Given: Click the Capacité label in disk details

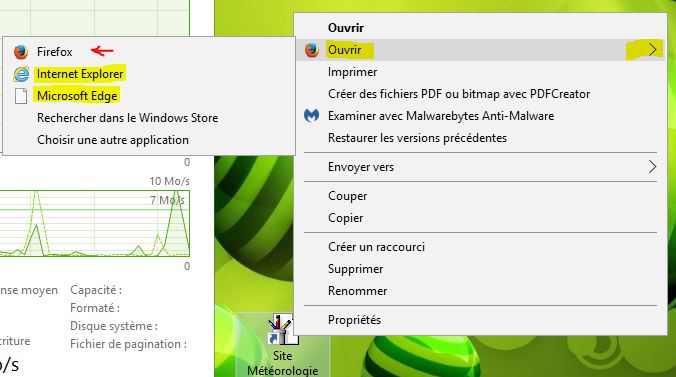Looking at the screenshot, I should pos(96,290).
